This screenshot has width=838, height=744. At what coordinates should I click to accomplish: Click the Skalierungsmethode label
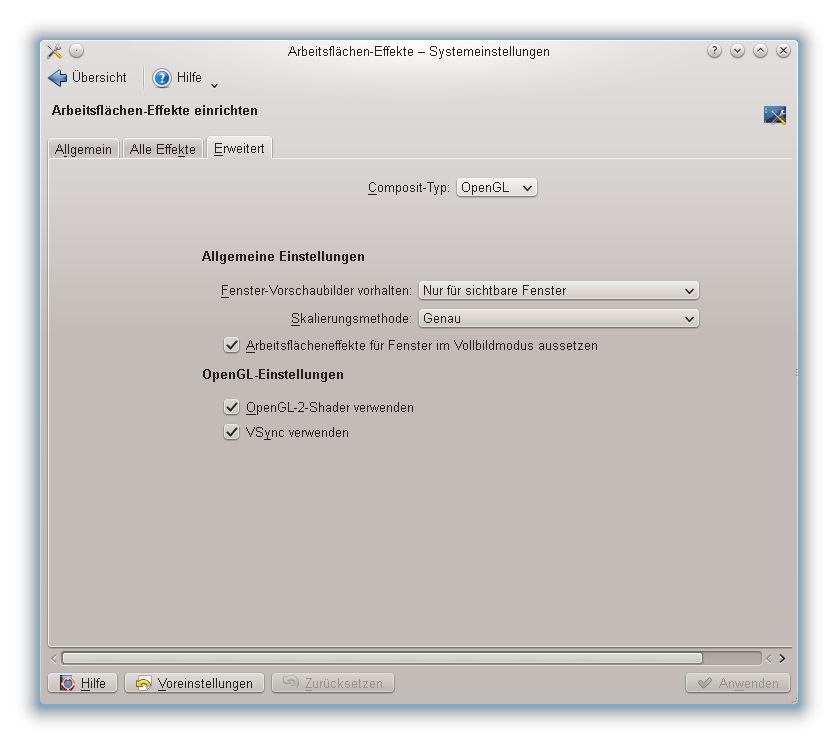click(351, 319)
